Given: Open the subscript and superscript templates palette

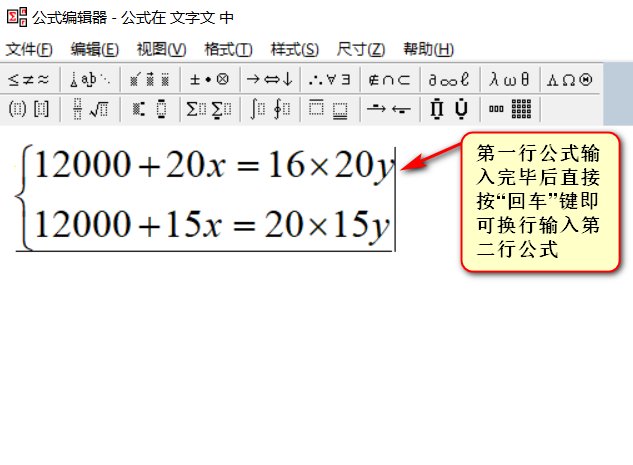Looking at the screenshot, I should [x=150, y=109].
